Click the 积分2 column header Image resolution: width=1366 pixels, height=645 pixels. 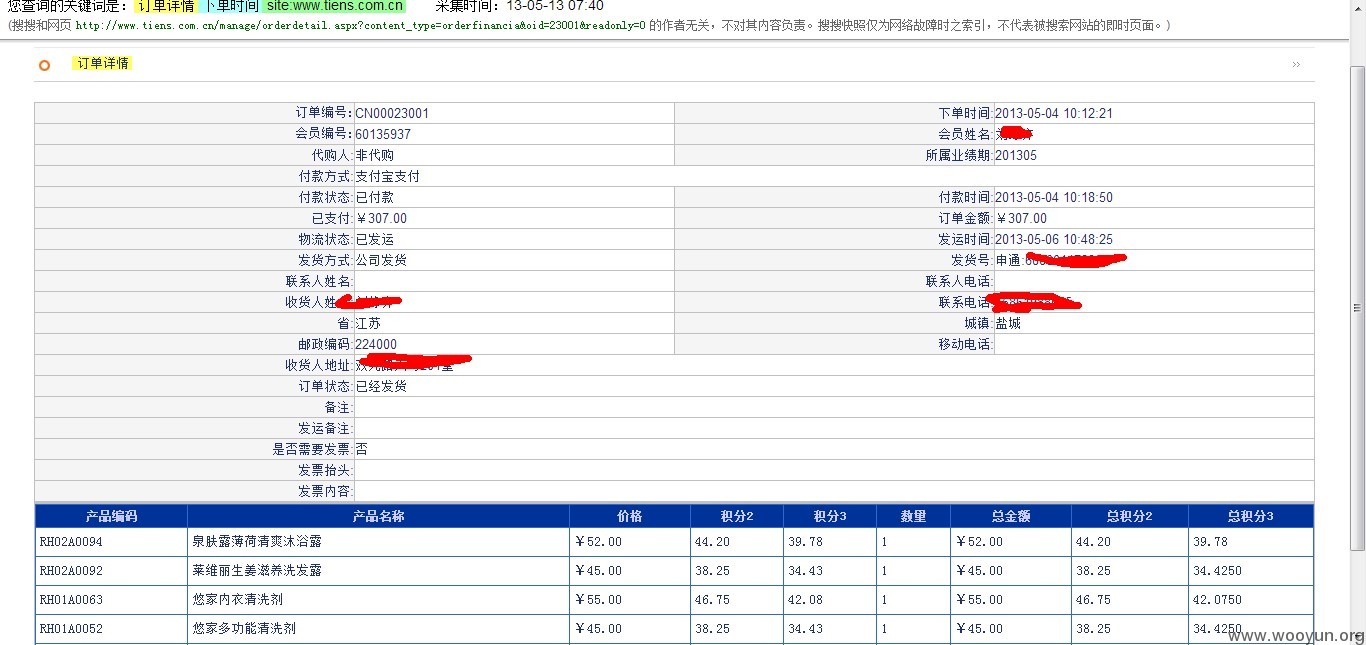click(x=737, y=517)
